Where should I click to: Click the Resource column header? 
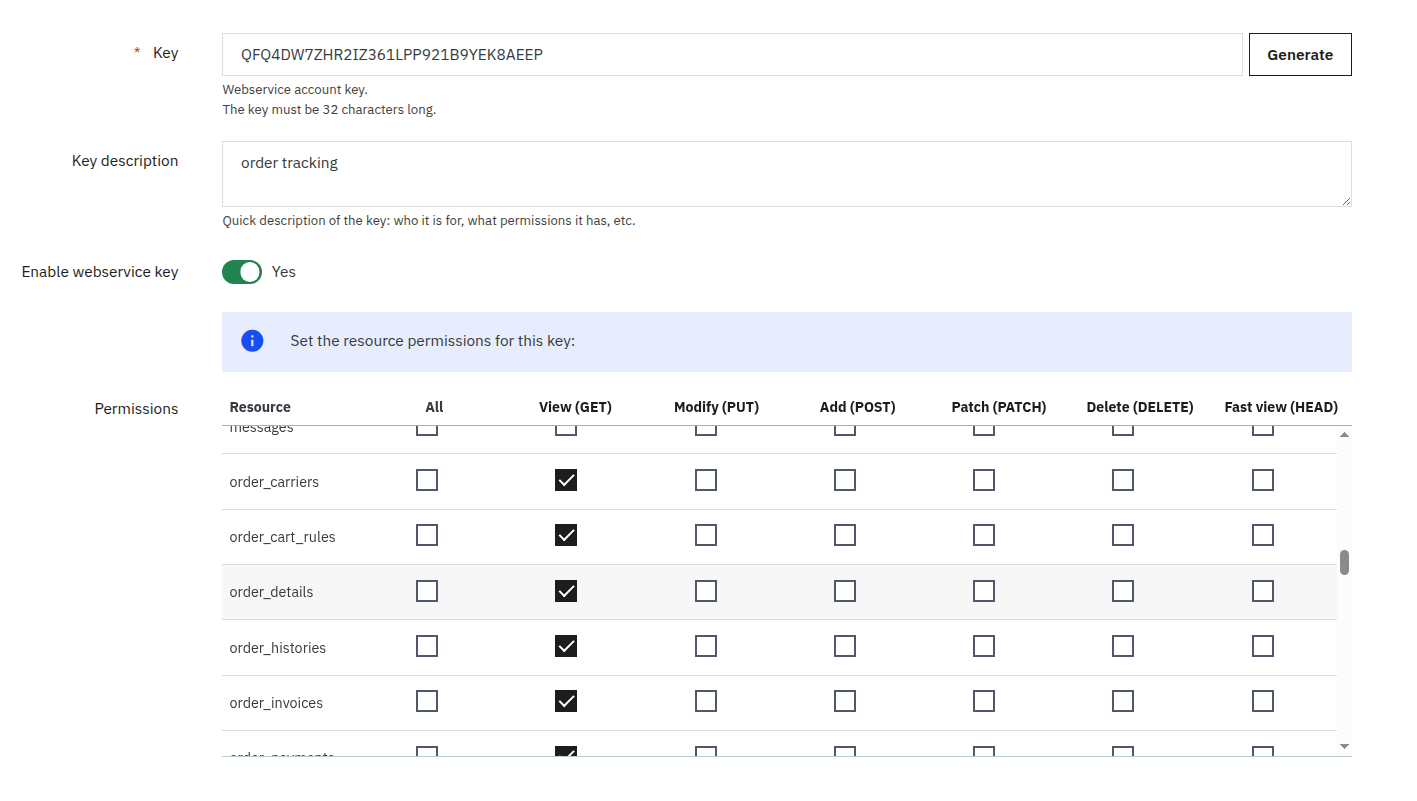260,407
